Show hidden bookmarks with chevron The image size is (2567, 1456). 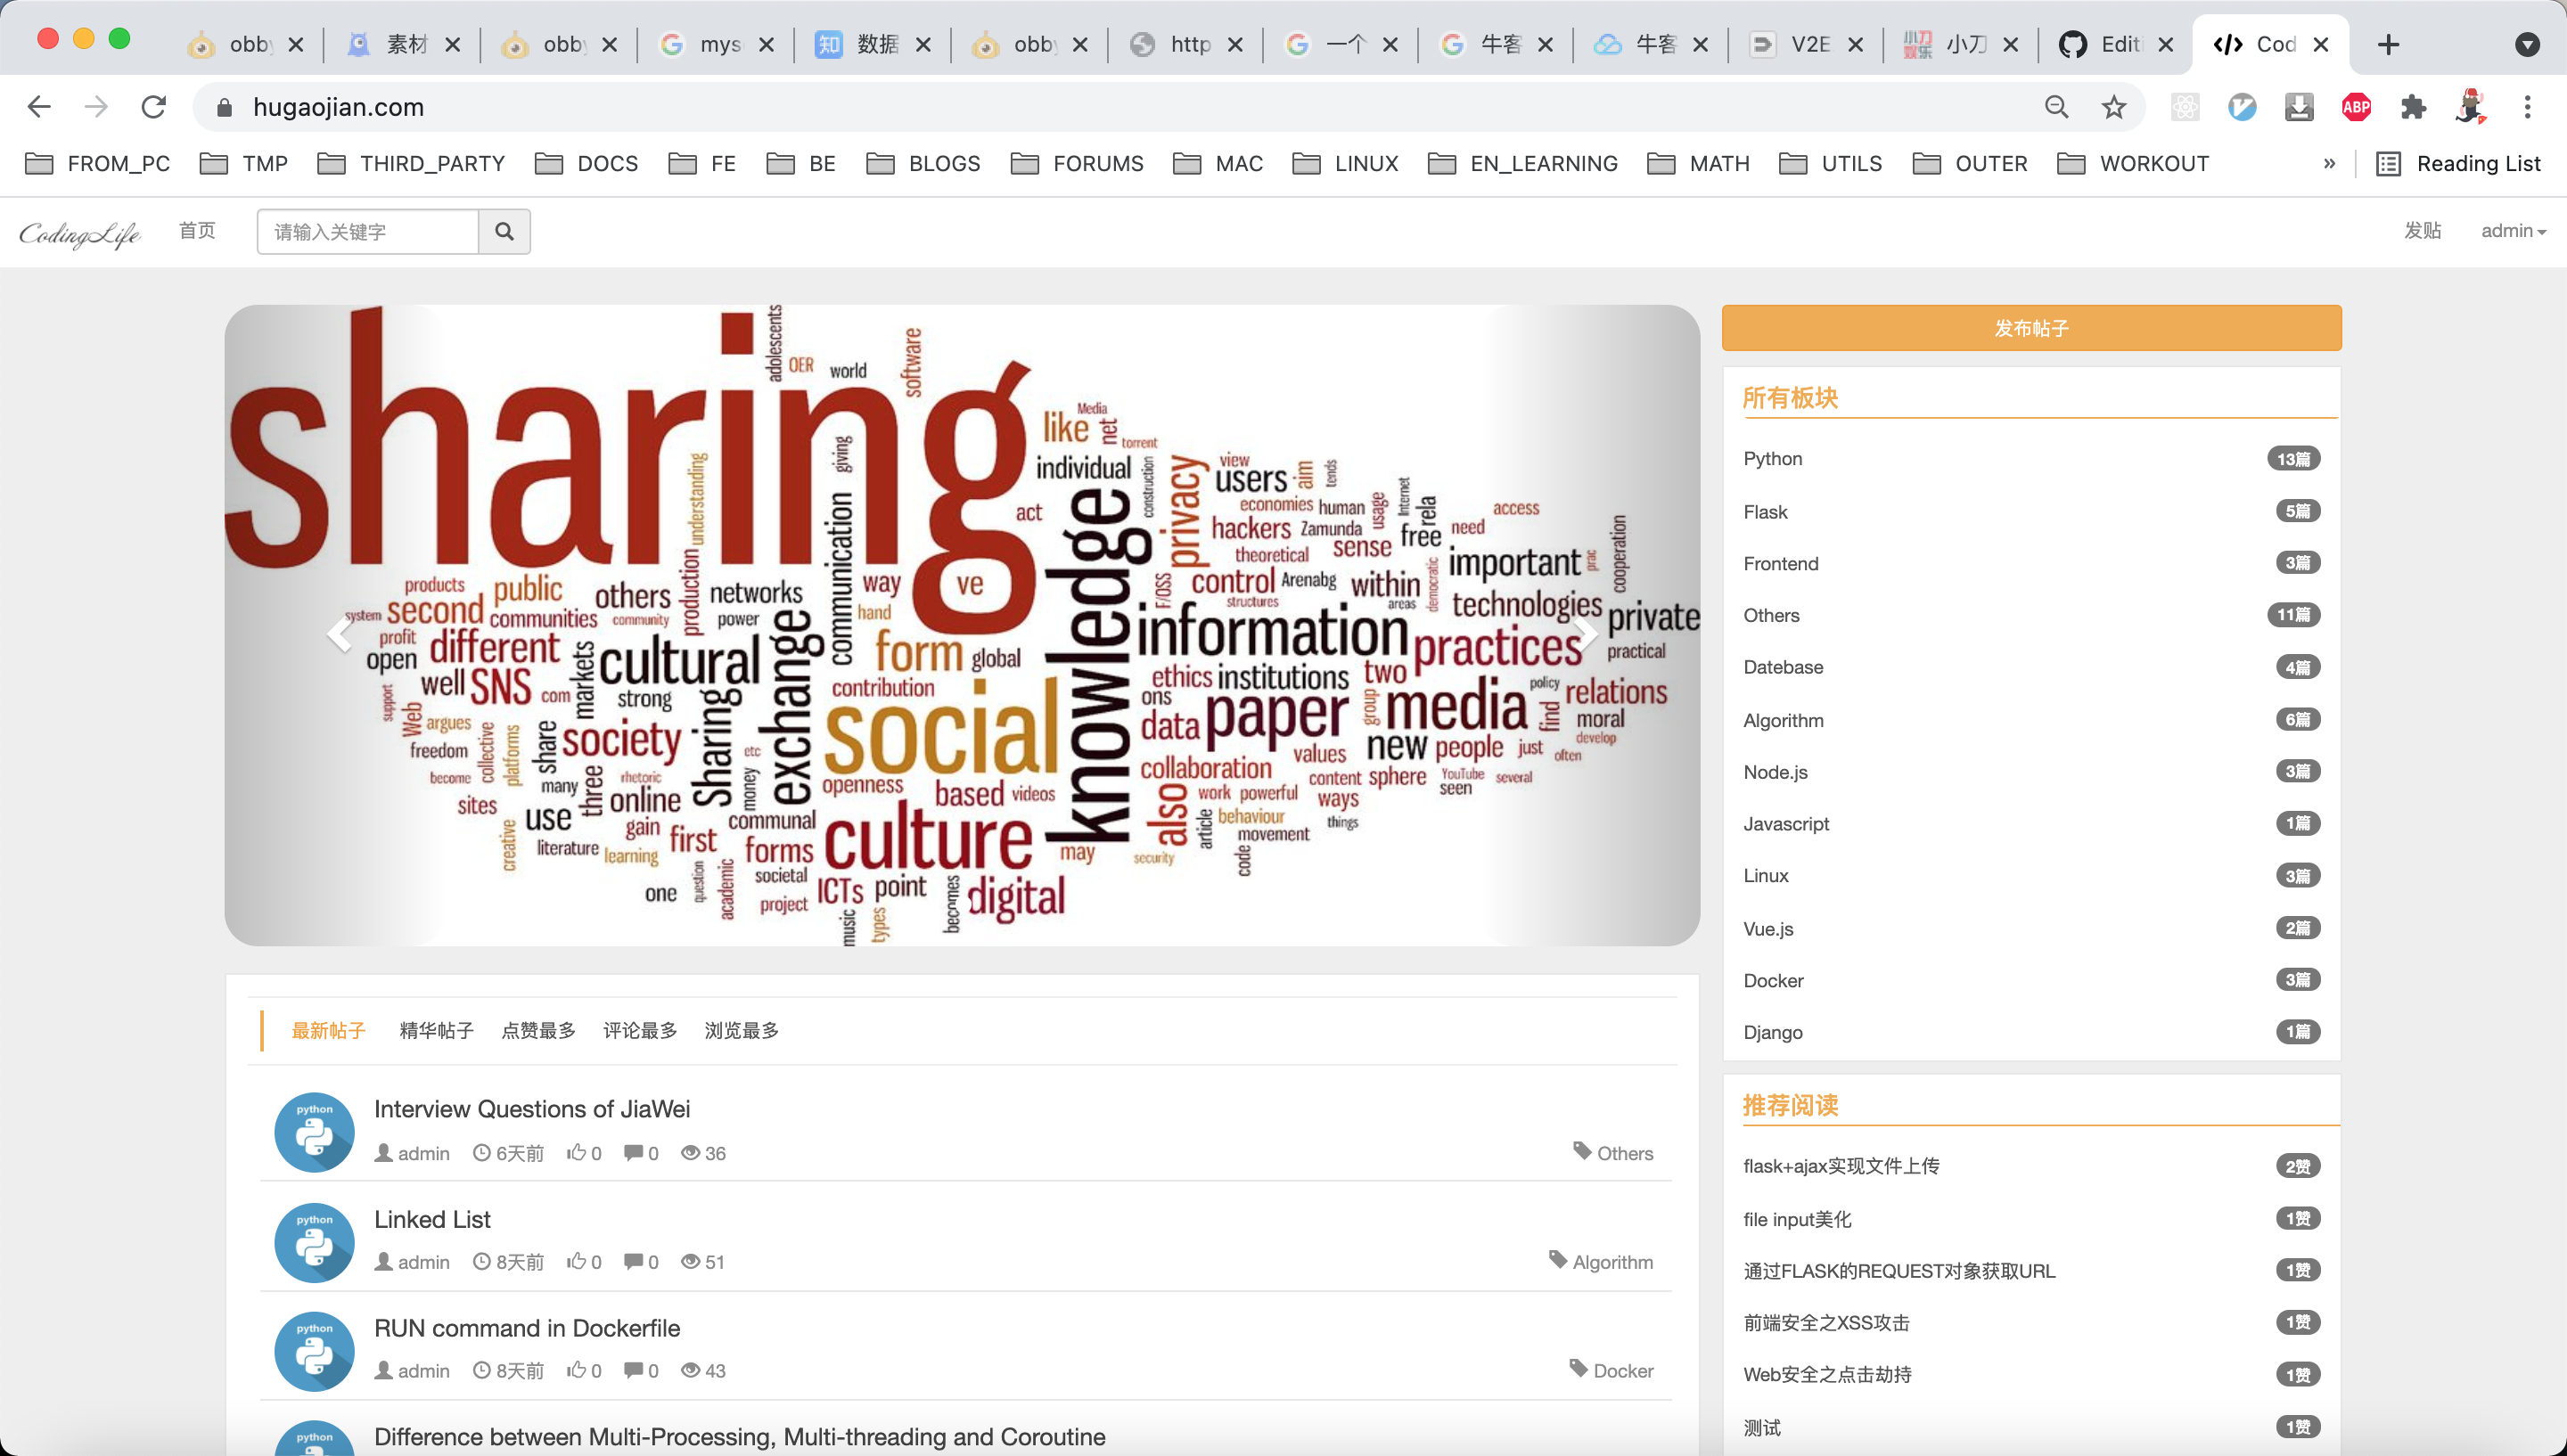point(2329,163)
